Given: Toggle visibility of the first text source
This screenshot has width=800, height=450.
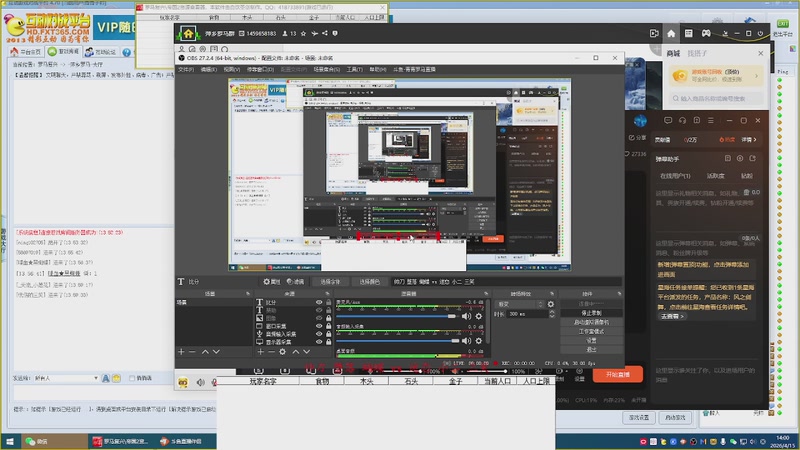Looking at the screenshot, I should coord(319,303).
